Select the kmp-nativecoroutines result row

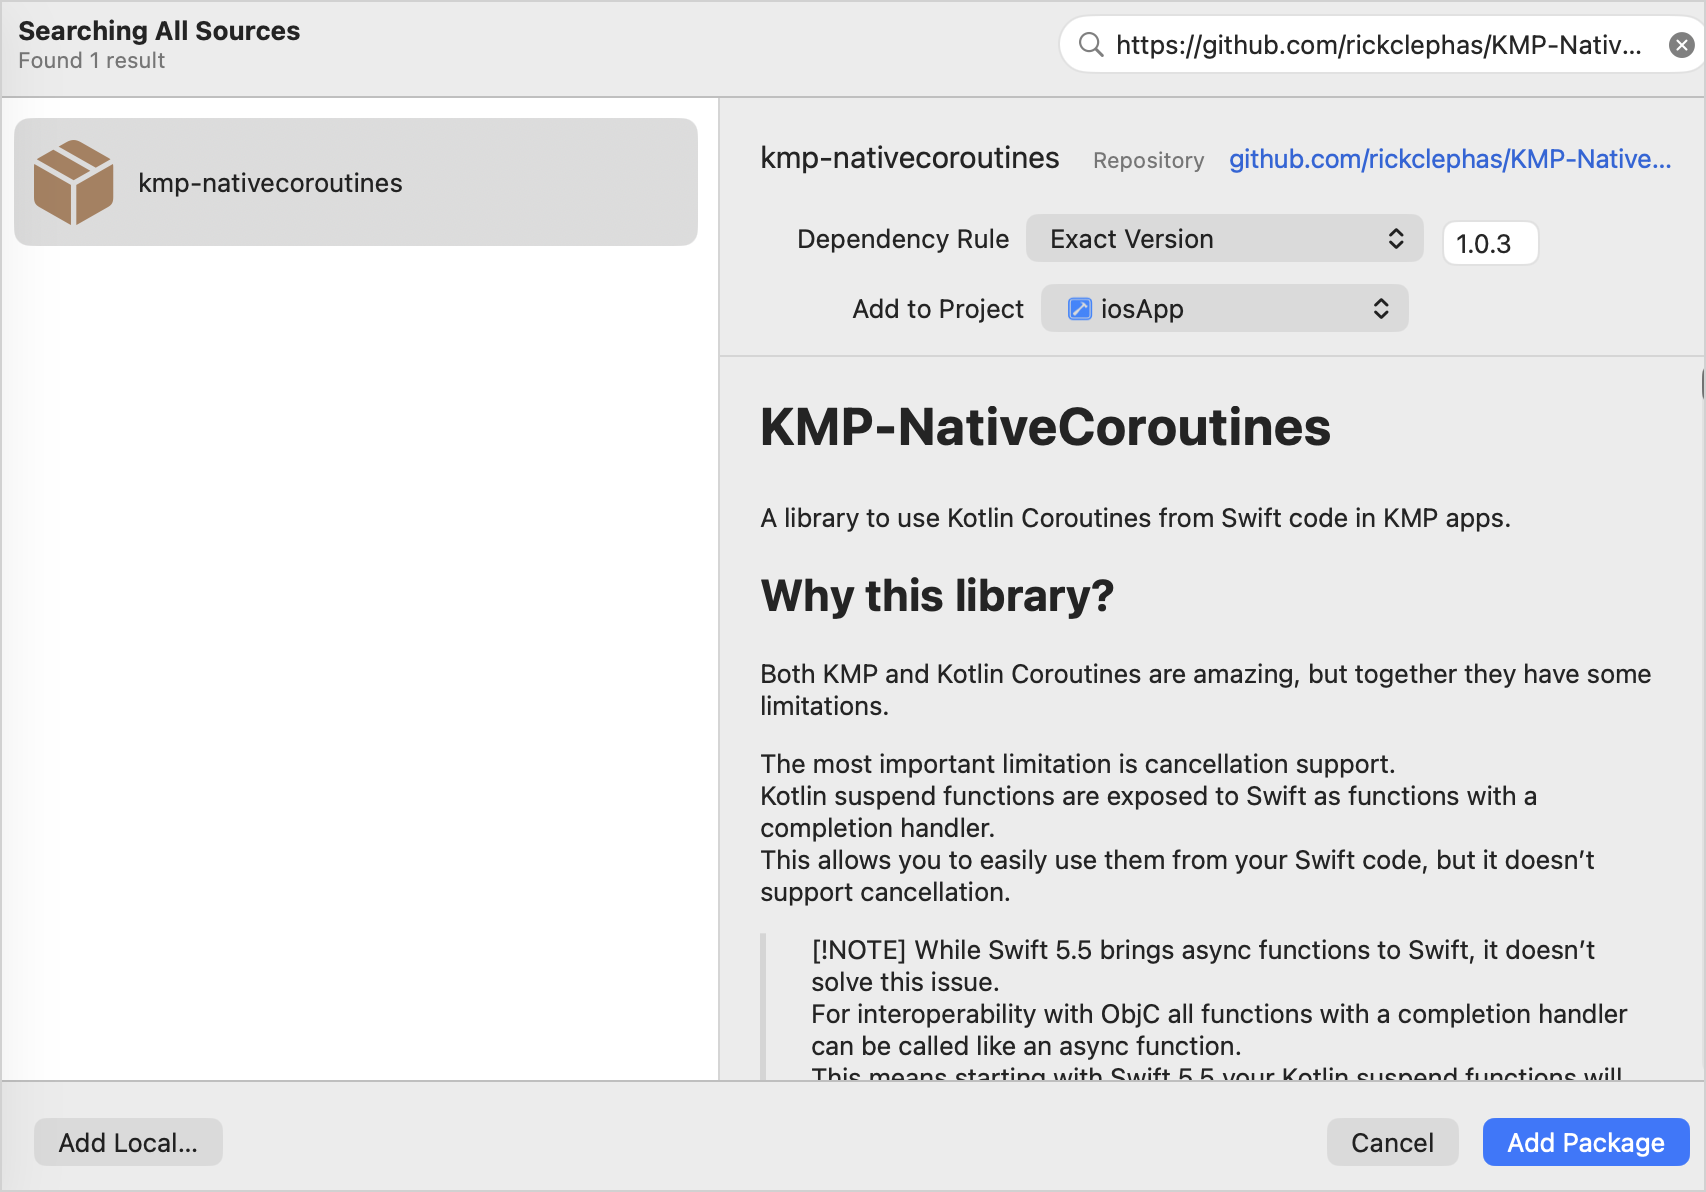356,182
